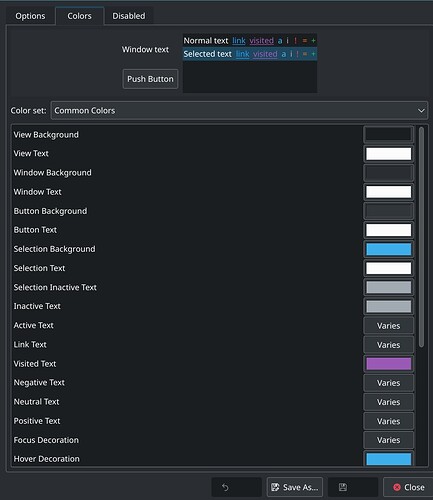This screenshot has height=500, width=433.
Task: Select the 'Visited Text' row label
Action: click(x=35, y=364)
